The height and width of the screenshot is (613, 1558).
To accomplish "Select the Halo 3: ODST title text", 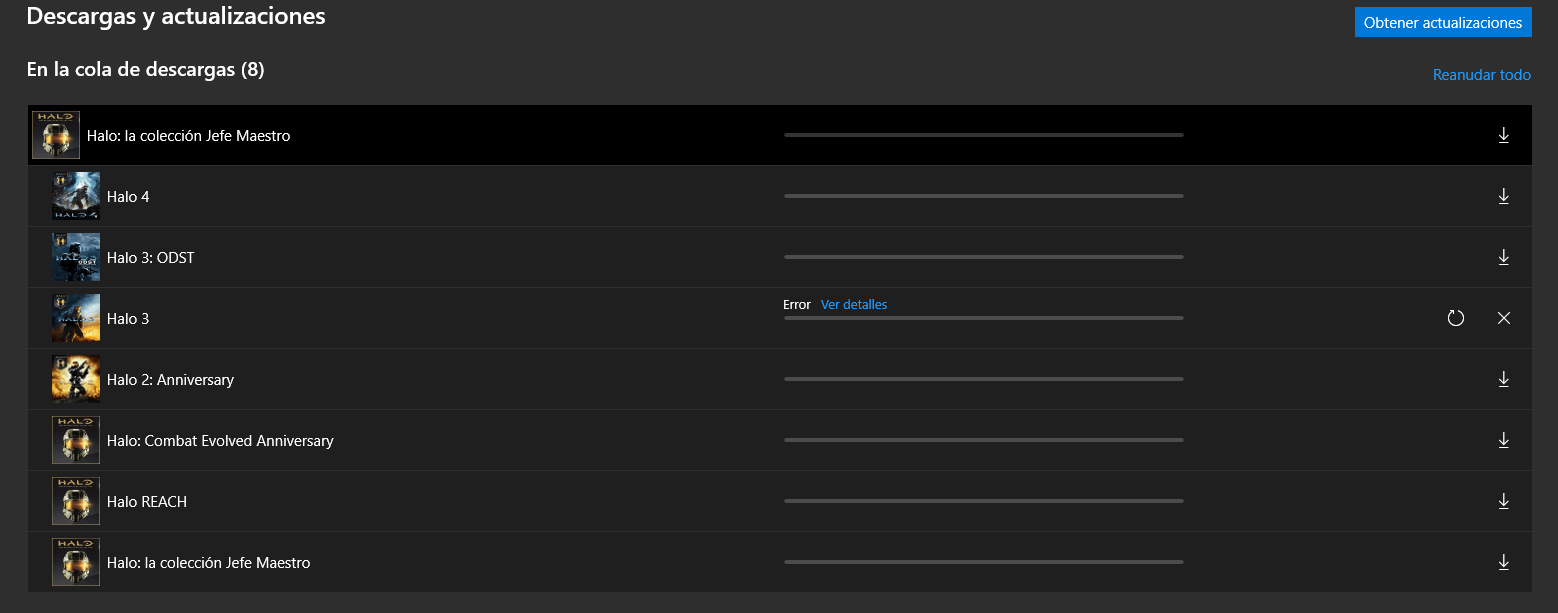I will (151, 258).
